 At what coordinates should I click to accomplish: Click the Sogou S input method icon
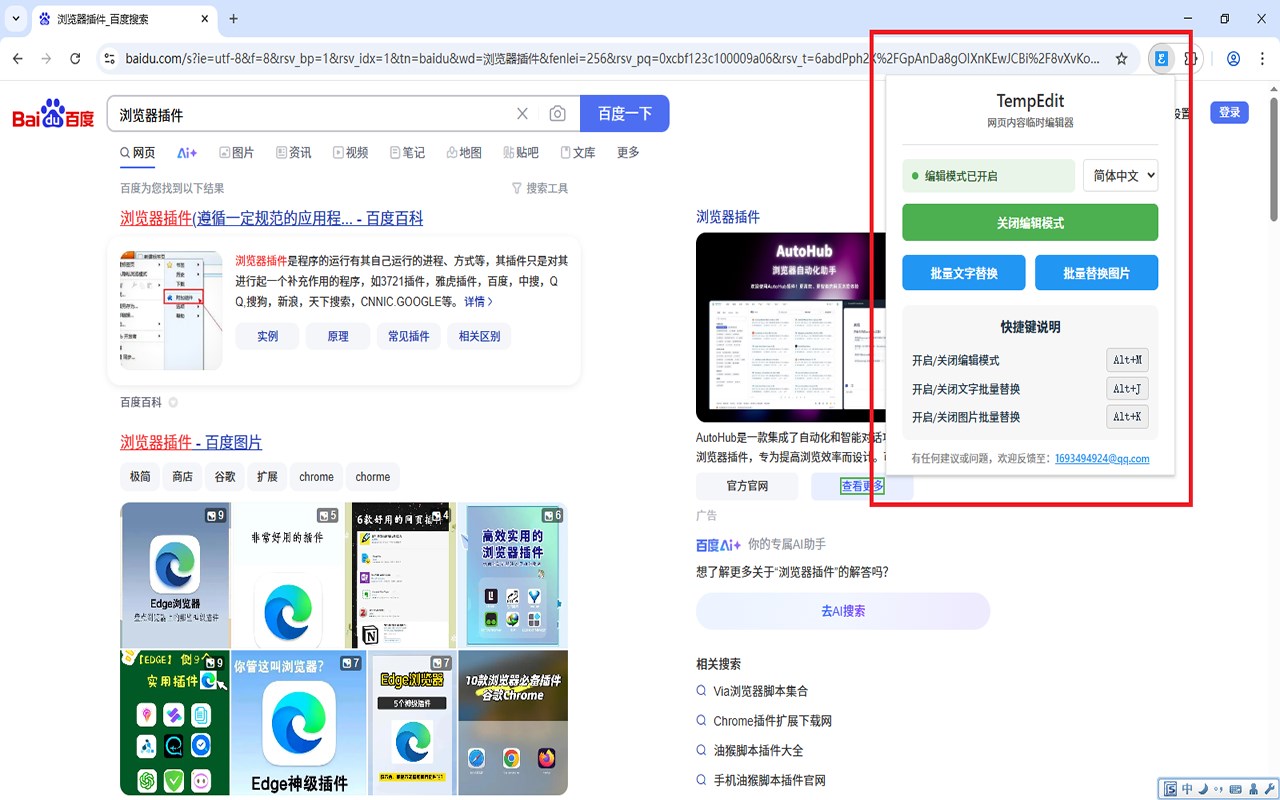[x=1170, y=789]
